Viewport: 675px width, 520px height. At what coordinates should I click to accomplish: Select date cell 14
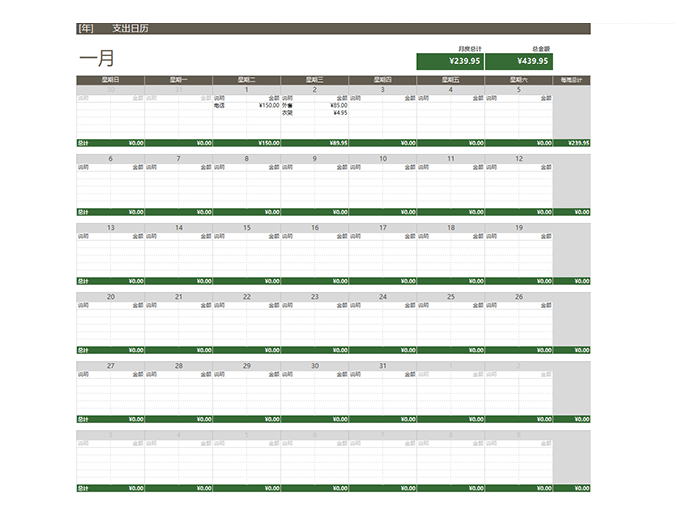pos(179,228)
